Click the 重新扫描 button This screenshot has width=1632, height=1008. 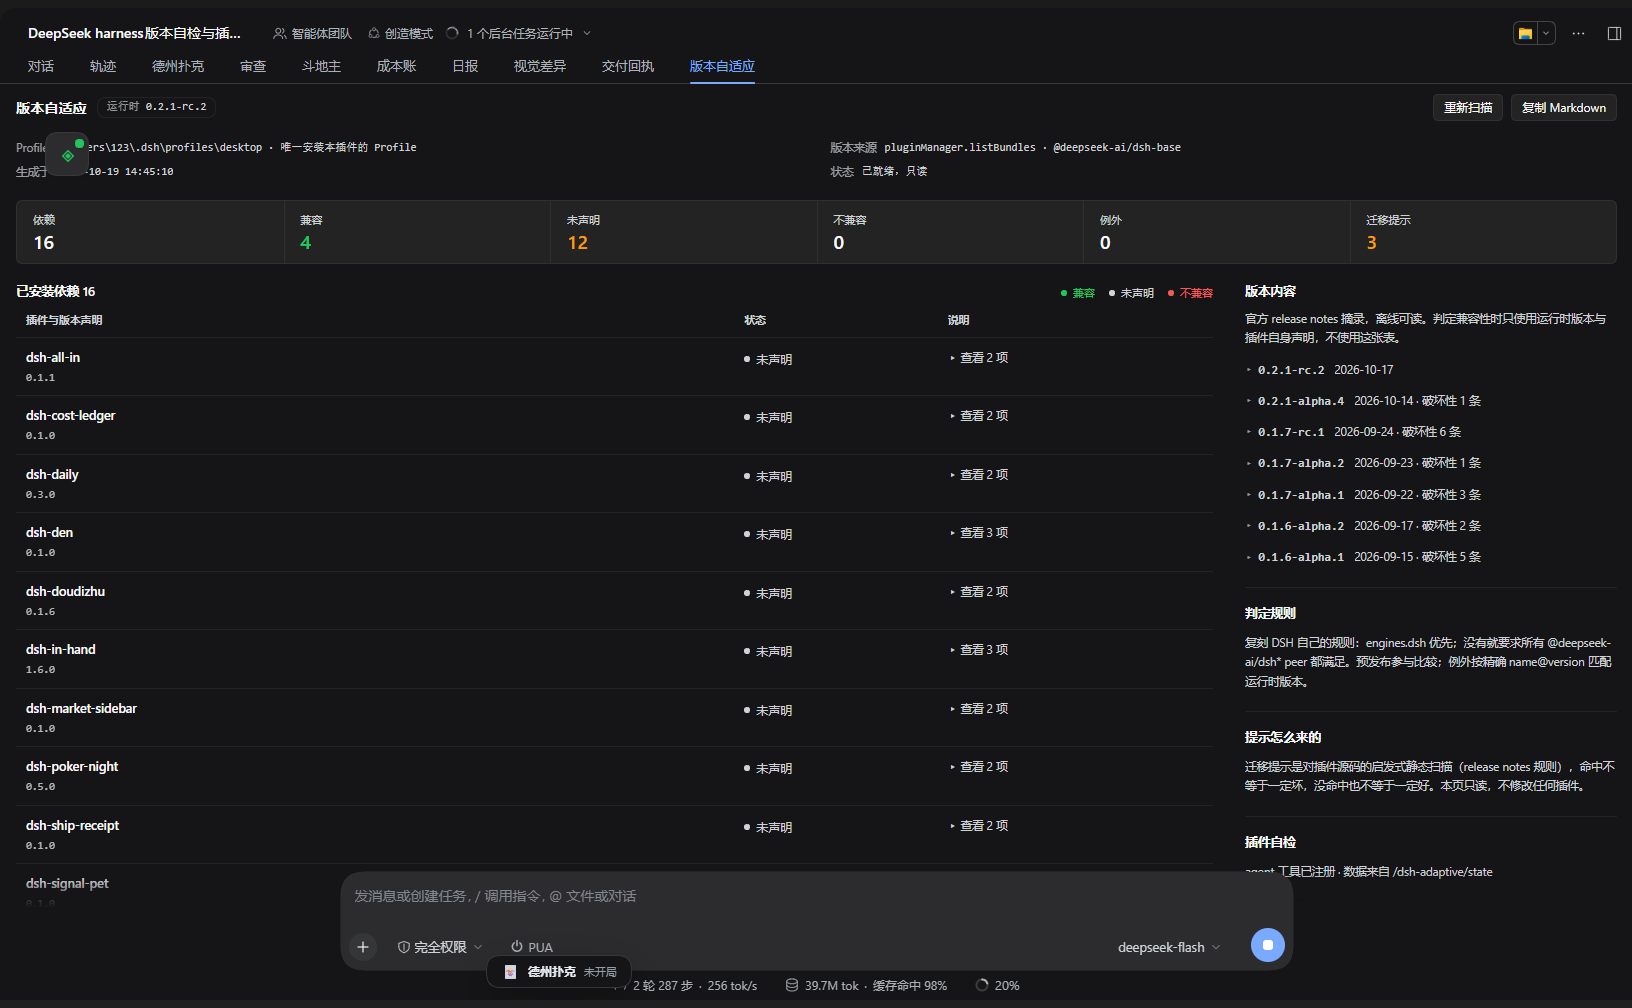[1468, 108]
